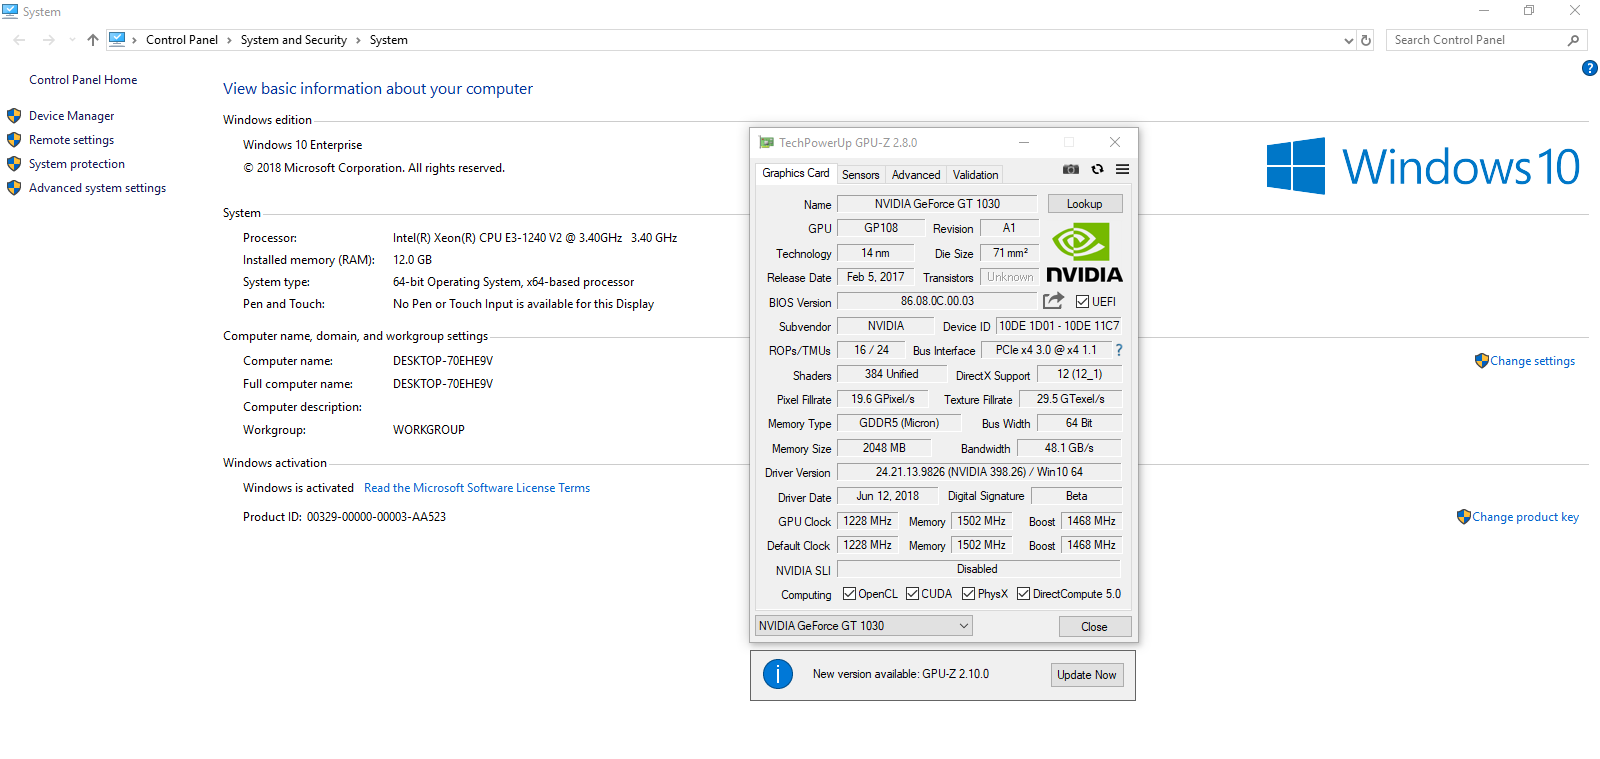Switch to the Graphics Card tab

(x=795, y=173)
